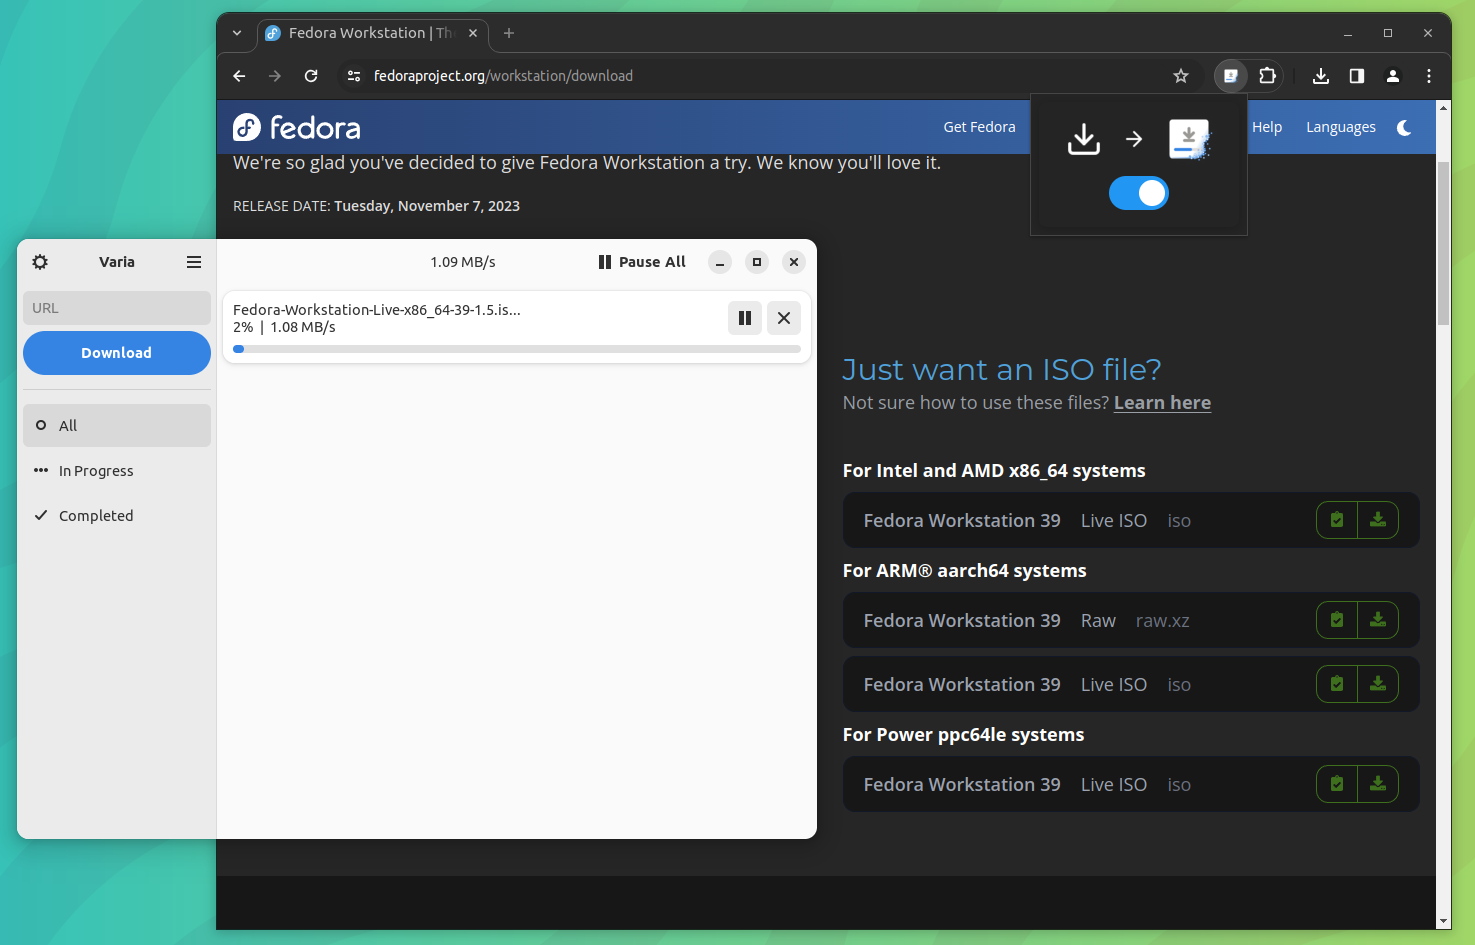
Task: Open the 'Learn here' link
Action: (1162, 402)
